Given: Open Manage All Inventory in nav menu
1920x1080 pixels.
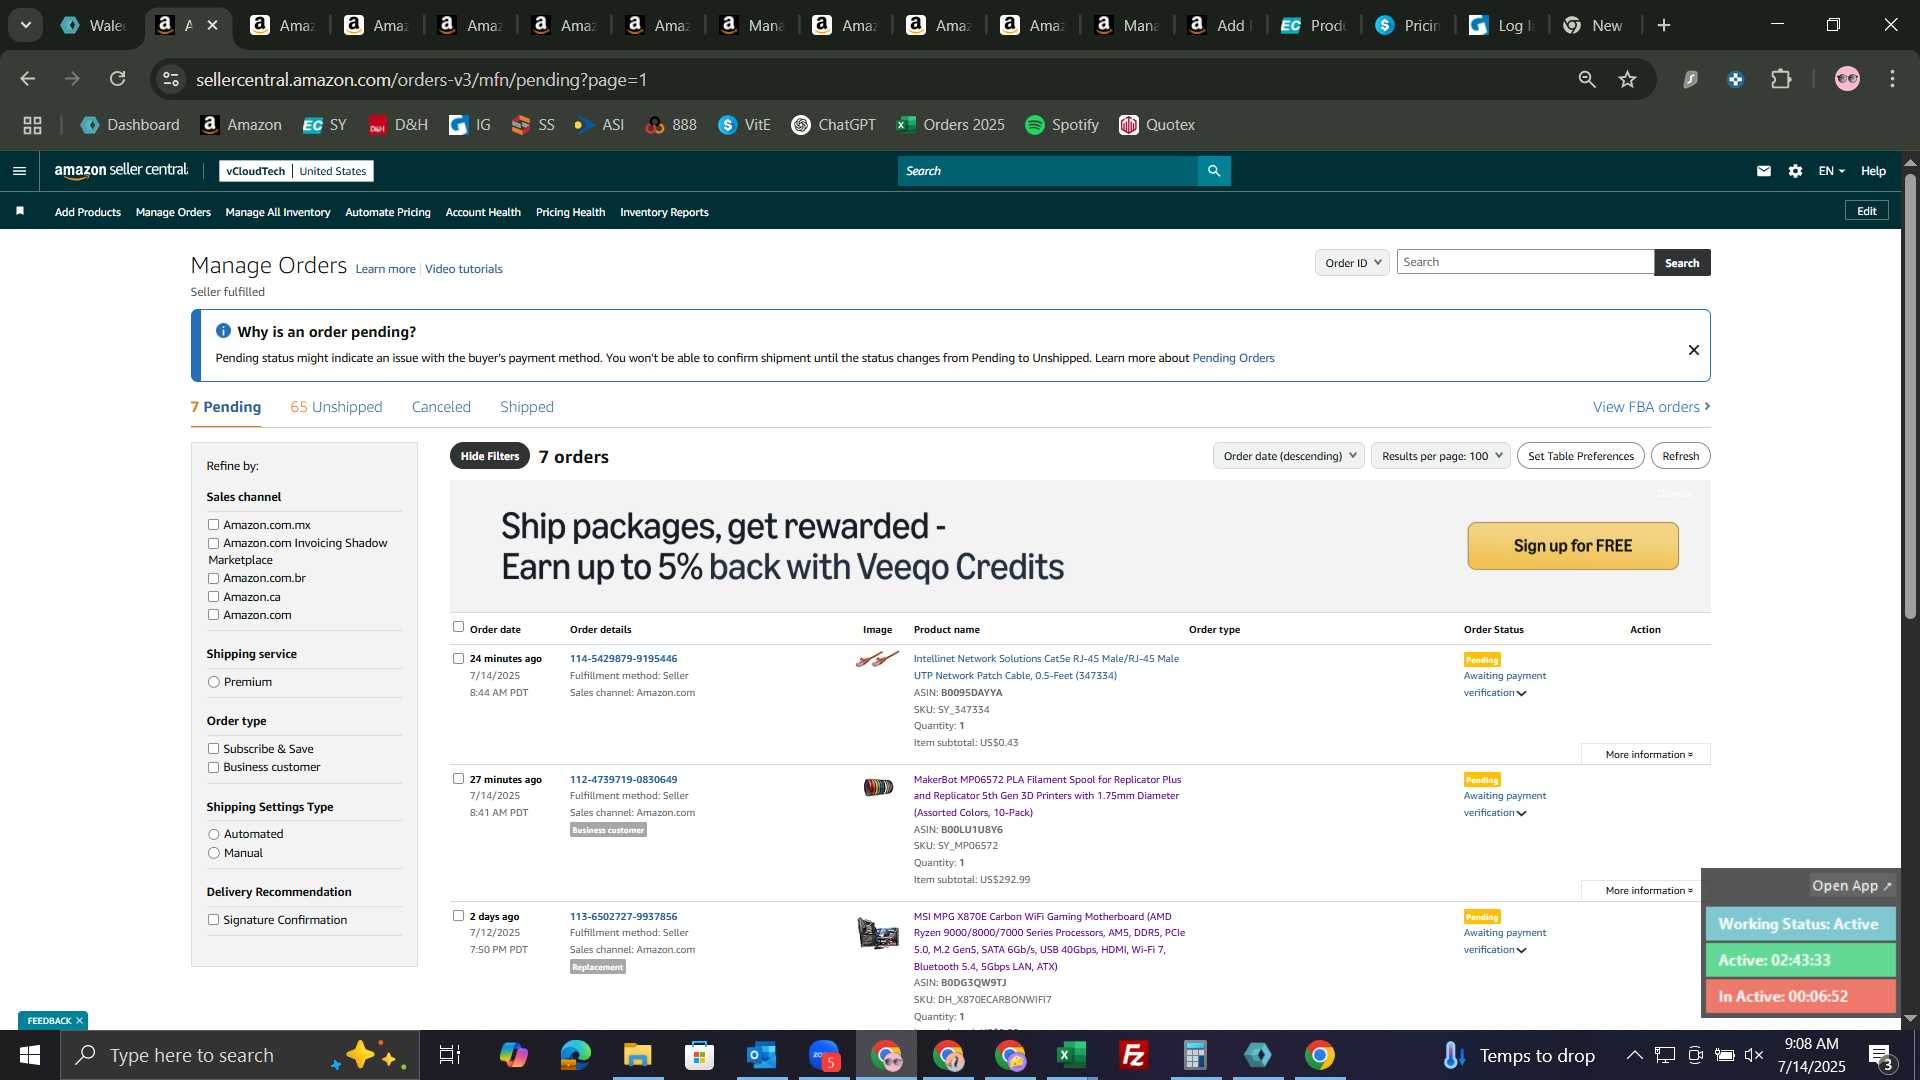Looking at the screenshot, I should click(x=278, y=212).
